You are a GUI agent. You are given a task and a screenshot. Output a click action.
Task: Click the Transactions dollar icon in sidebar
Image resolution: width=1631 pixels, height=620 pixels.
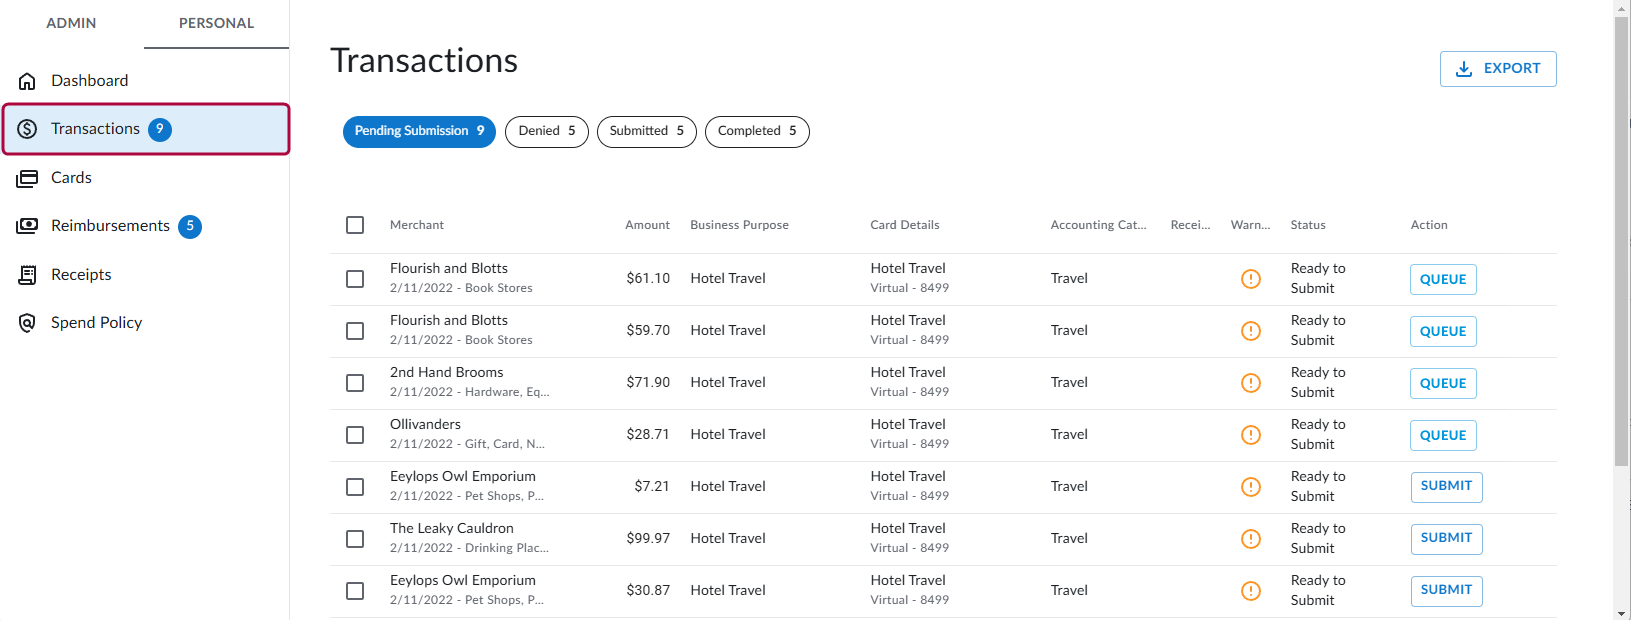click(x=27, y=129)
